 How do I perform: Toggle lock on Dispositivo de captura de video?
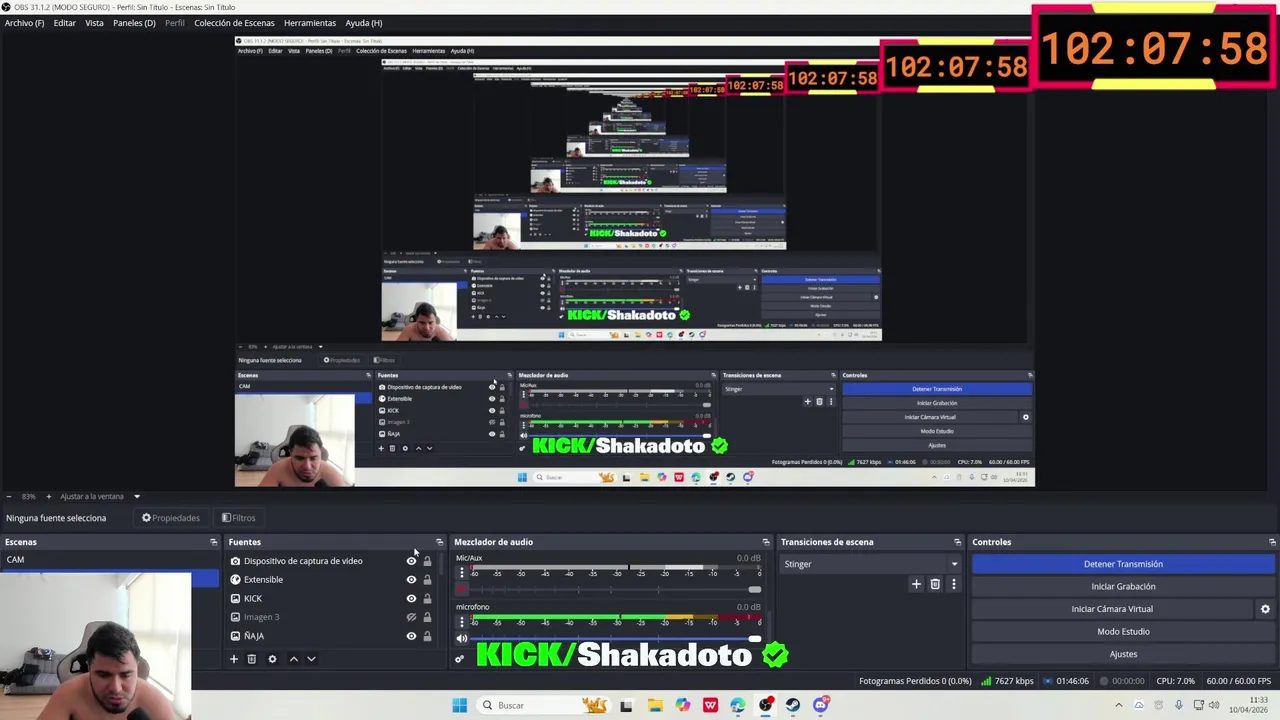click(427, 561)
